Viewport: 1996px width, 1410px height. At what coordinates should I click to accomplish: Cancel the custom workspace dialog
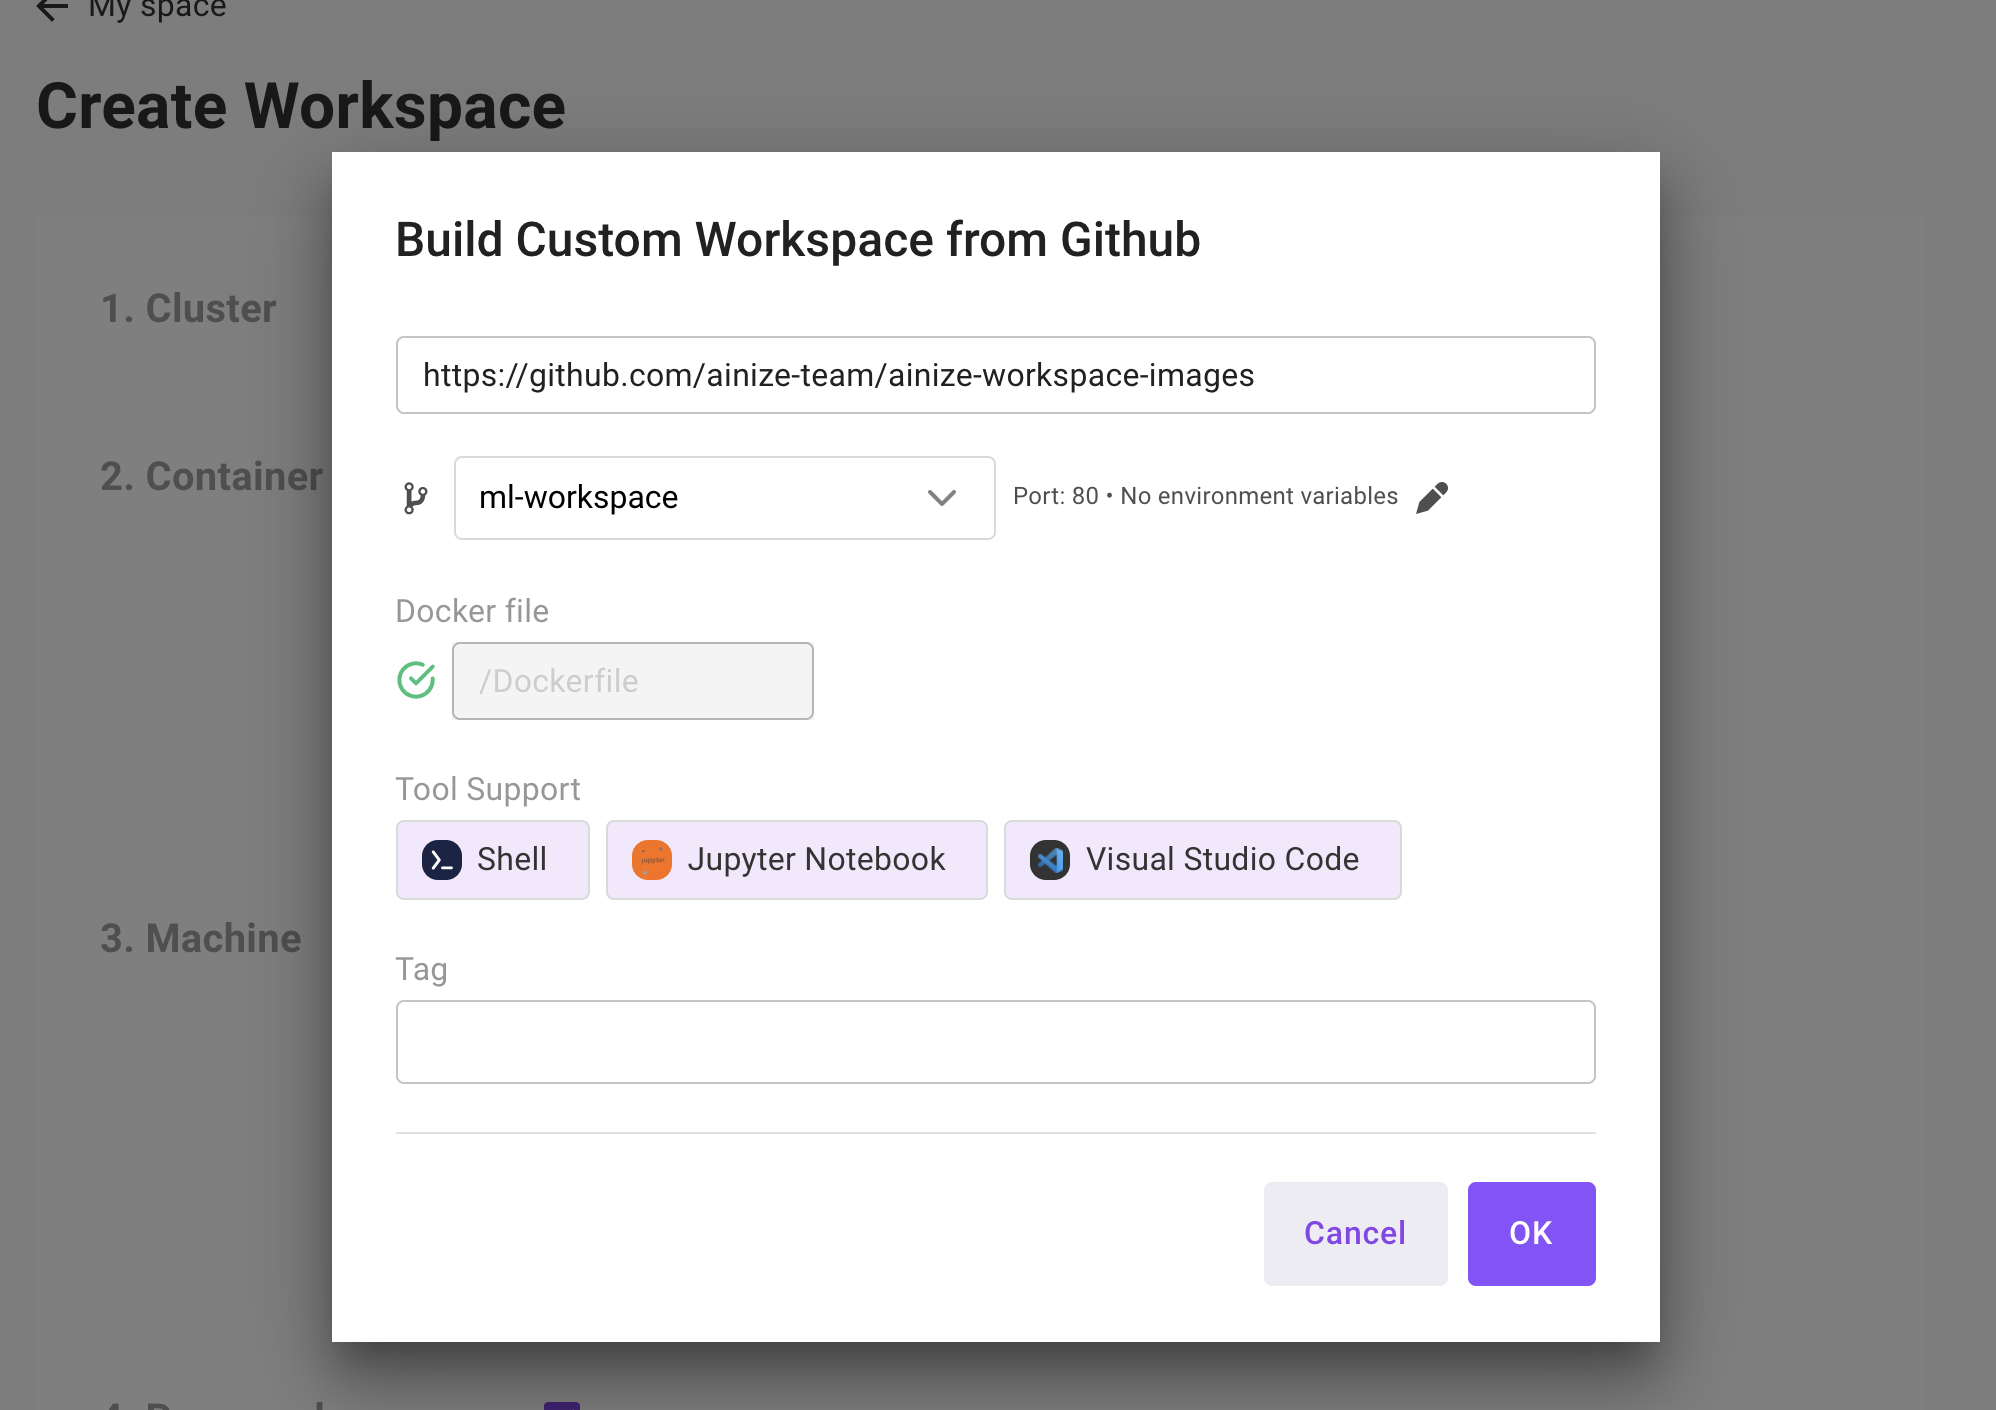[x=1355, y=1233]
